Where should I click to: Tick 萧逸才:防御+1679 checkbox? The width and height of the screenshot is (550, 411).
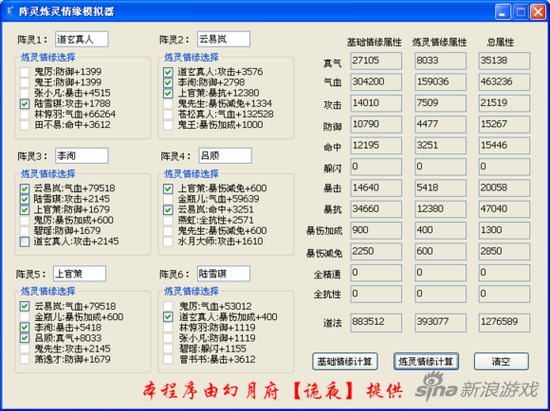point(25,359)
